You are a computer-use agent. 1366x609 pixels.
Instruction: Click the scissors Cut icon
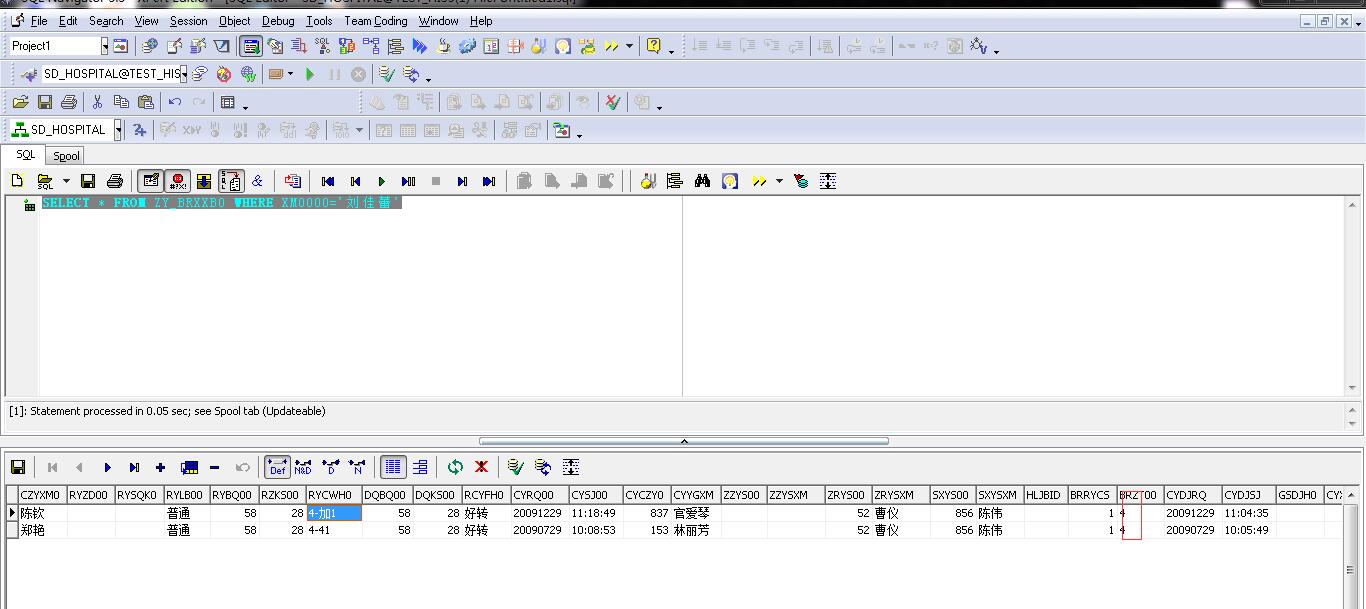(97, 102)
